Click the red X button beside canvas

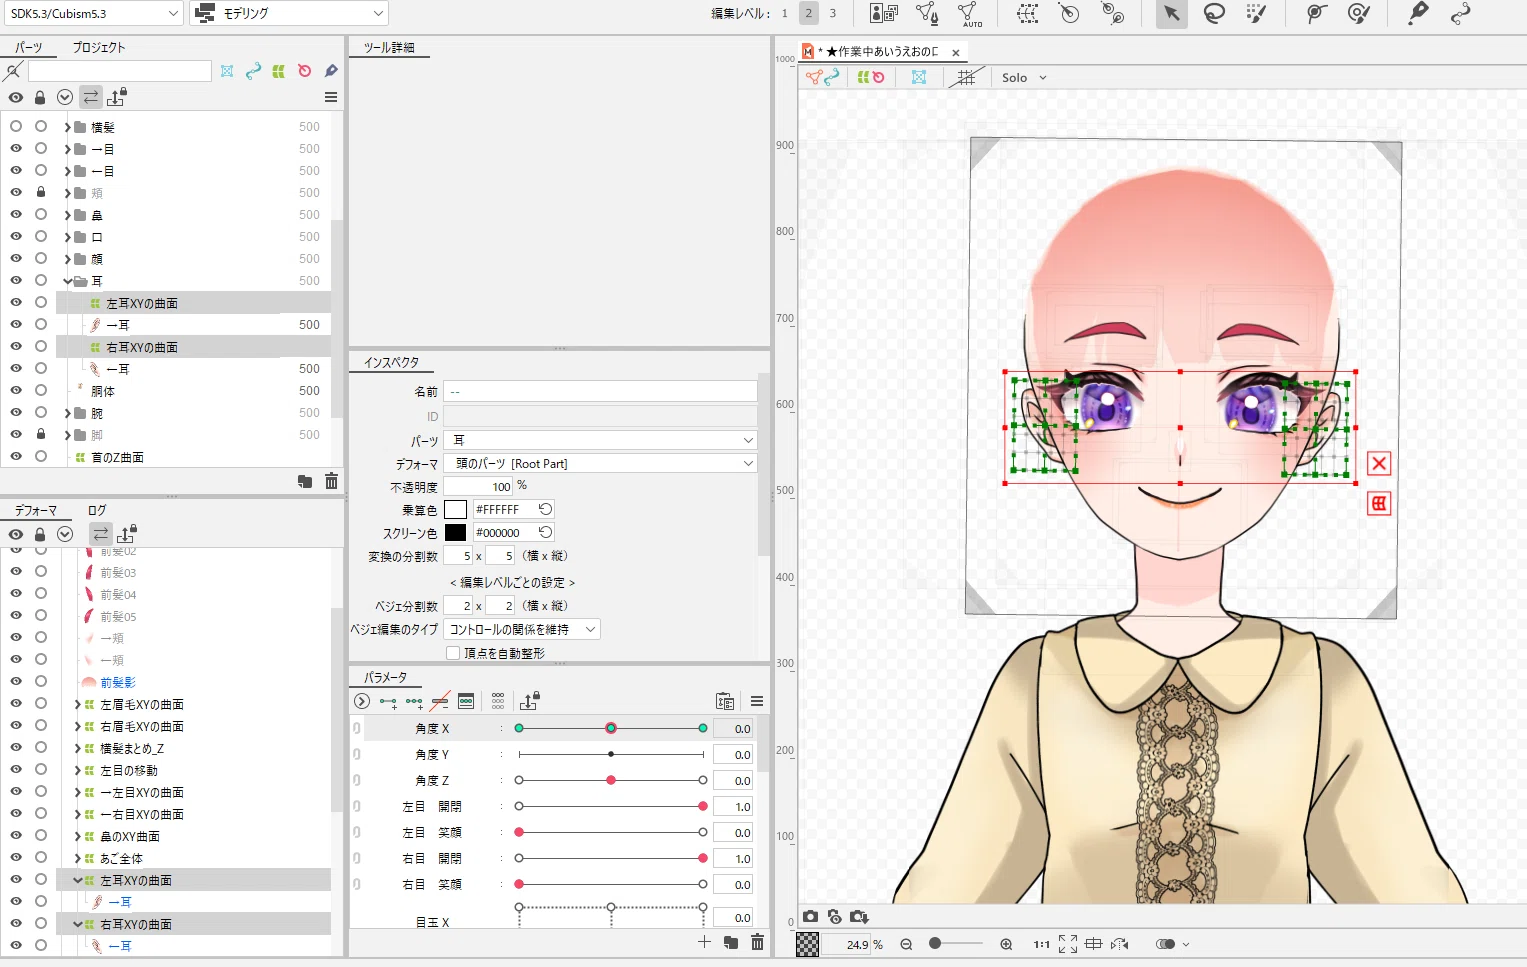tap(1379, 463)
